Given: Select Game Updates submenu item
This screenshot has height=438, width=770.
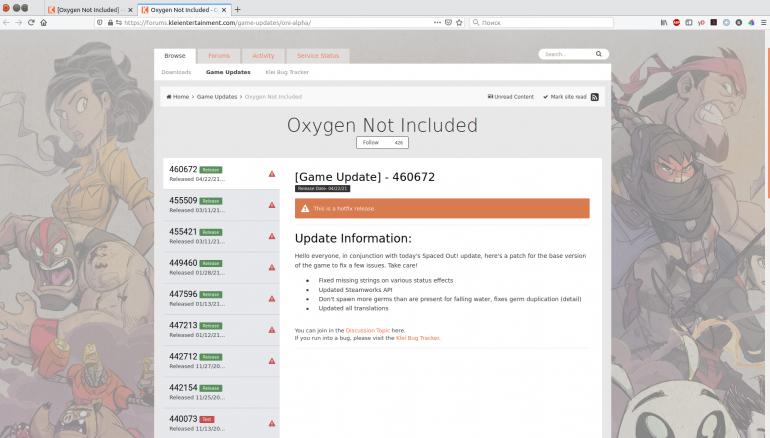Looking at the screenshot, I should pos(228,72).
